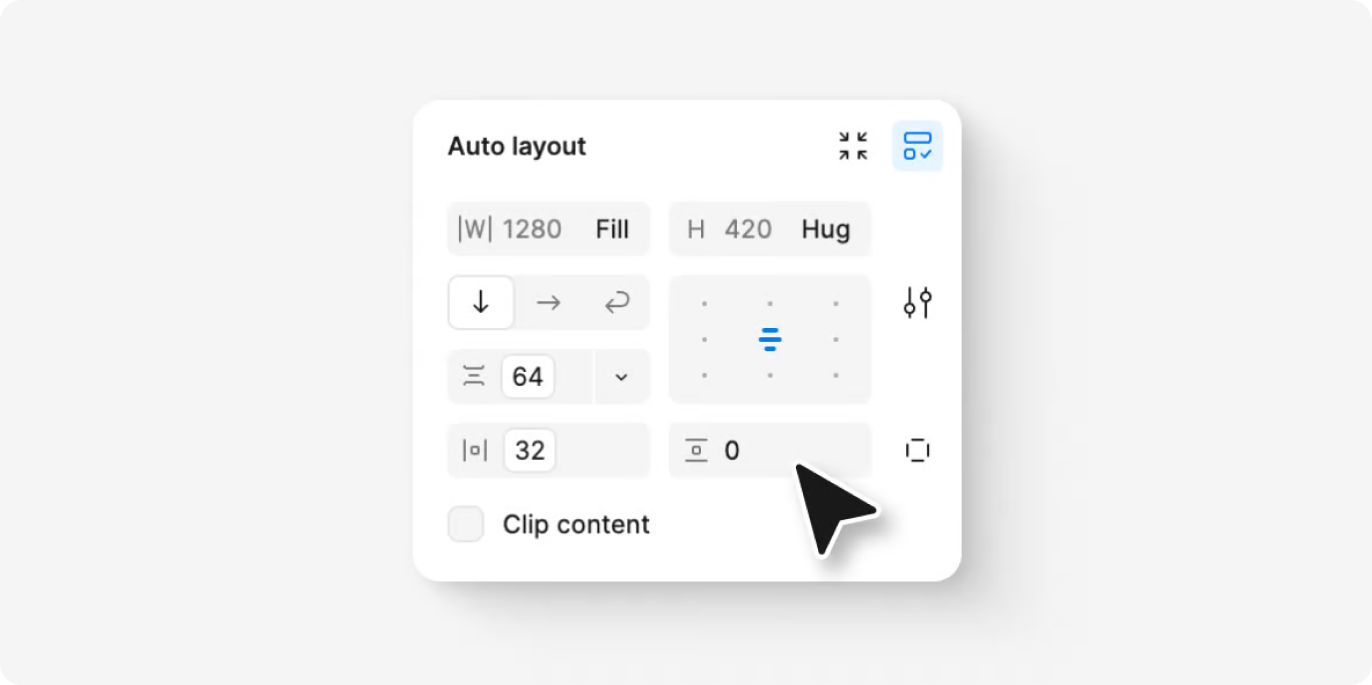Click the vertical gap spacing icon
This screenshot has height=685, width=1372.
point(474,376)
